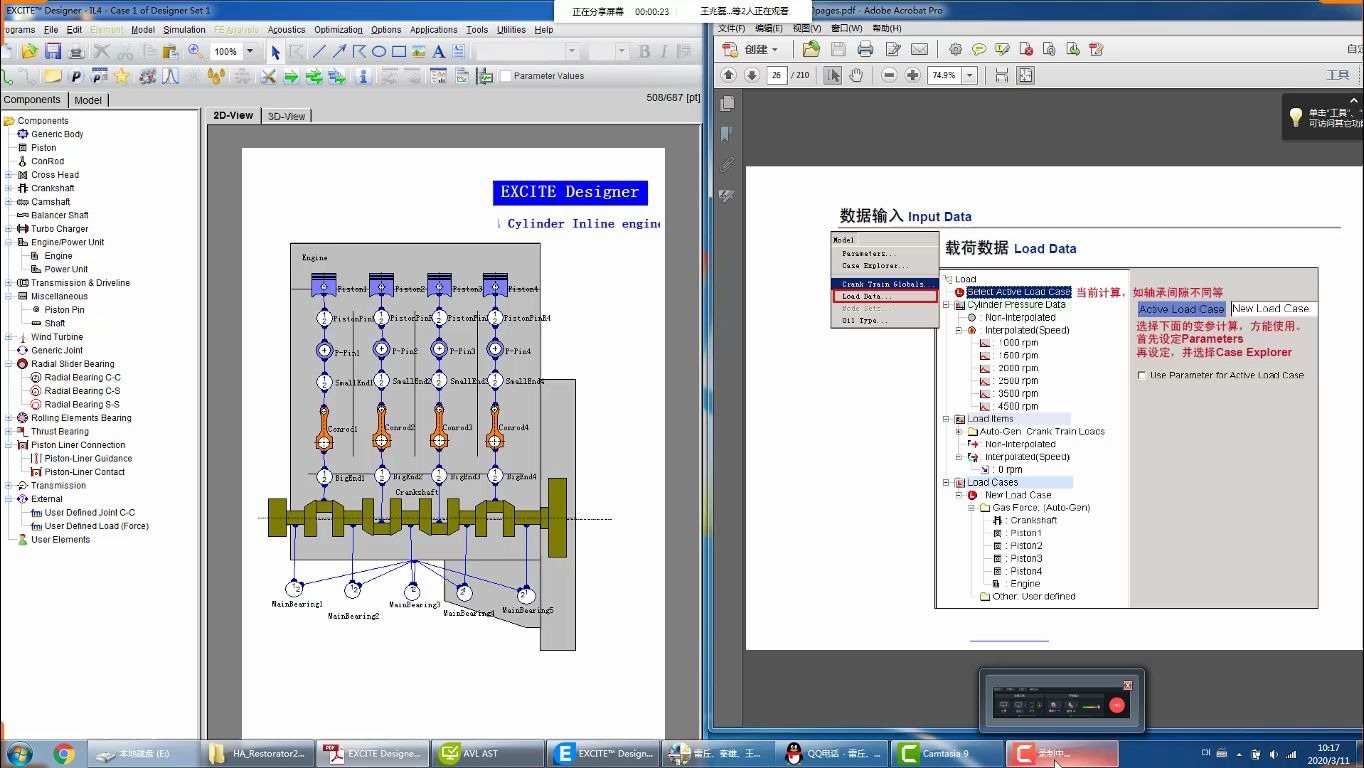Select User Defined Load (Force) item
1364x768 pixels.
click(96, 526)
